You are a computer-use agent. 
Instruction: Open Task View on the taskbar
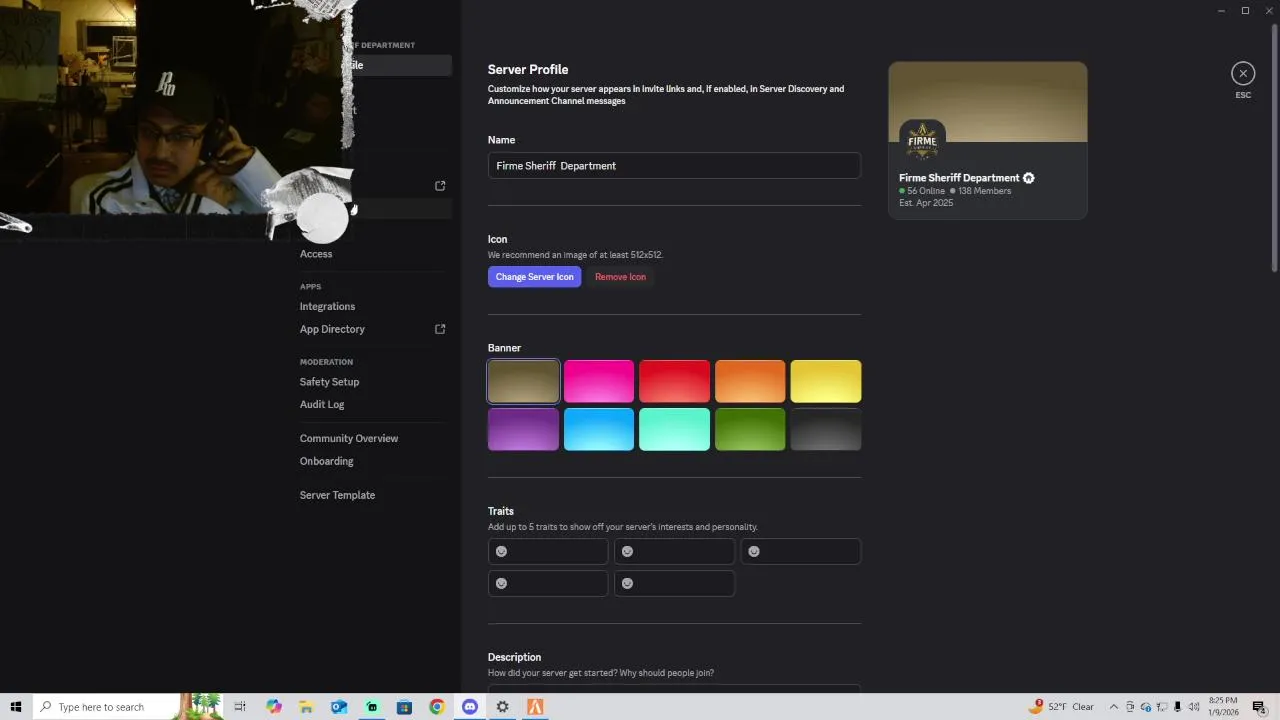[240, 707]
